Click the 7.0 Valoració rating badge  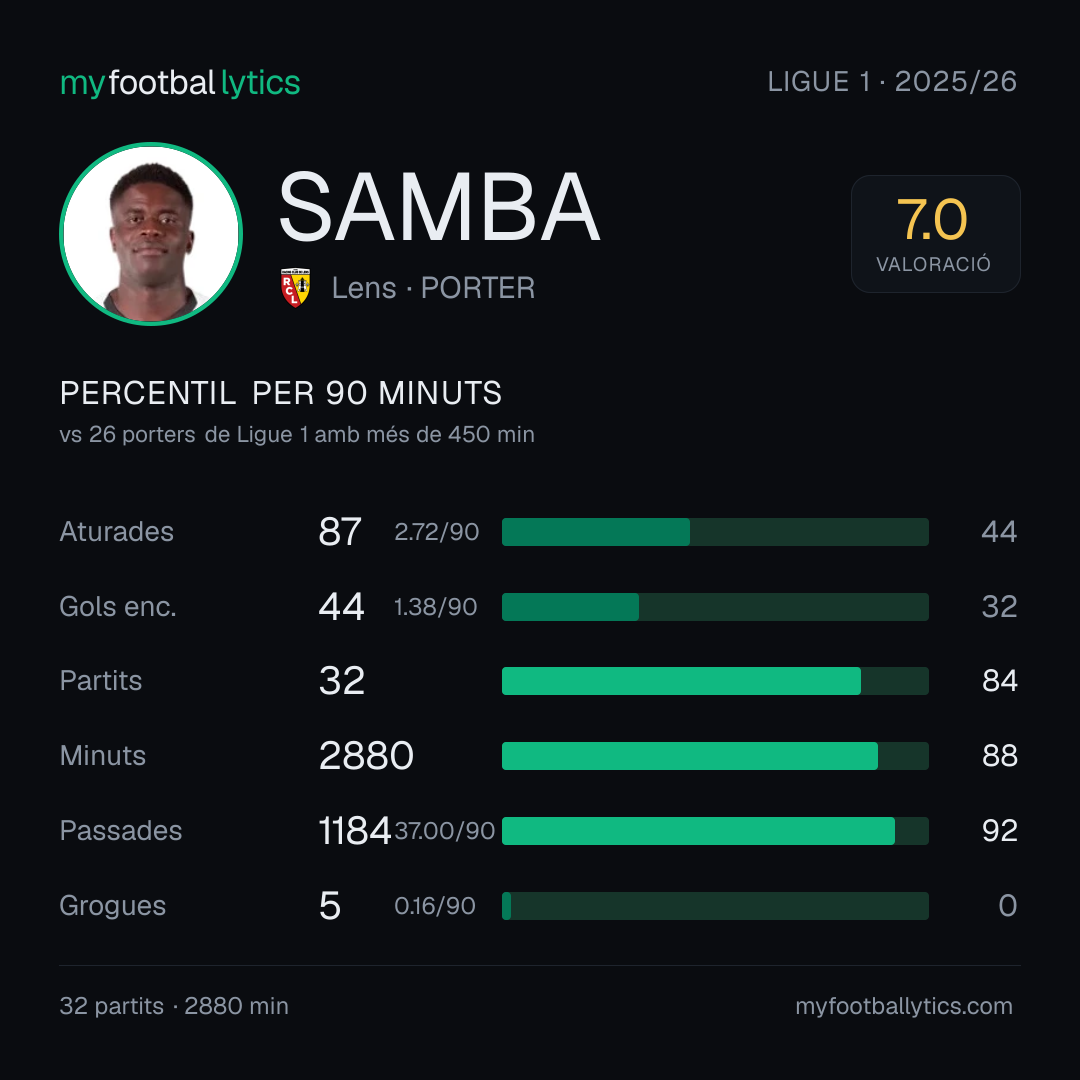[935, 233]
